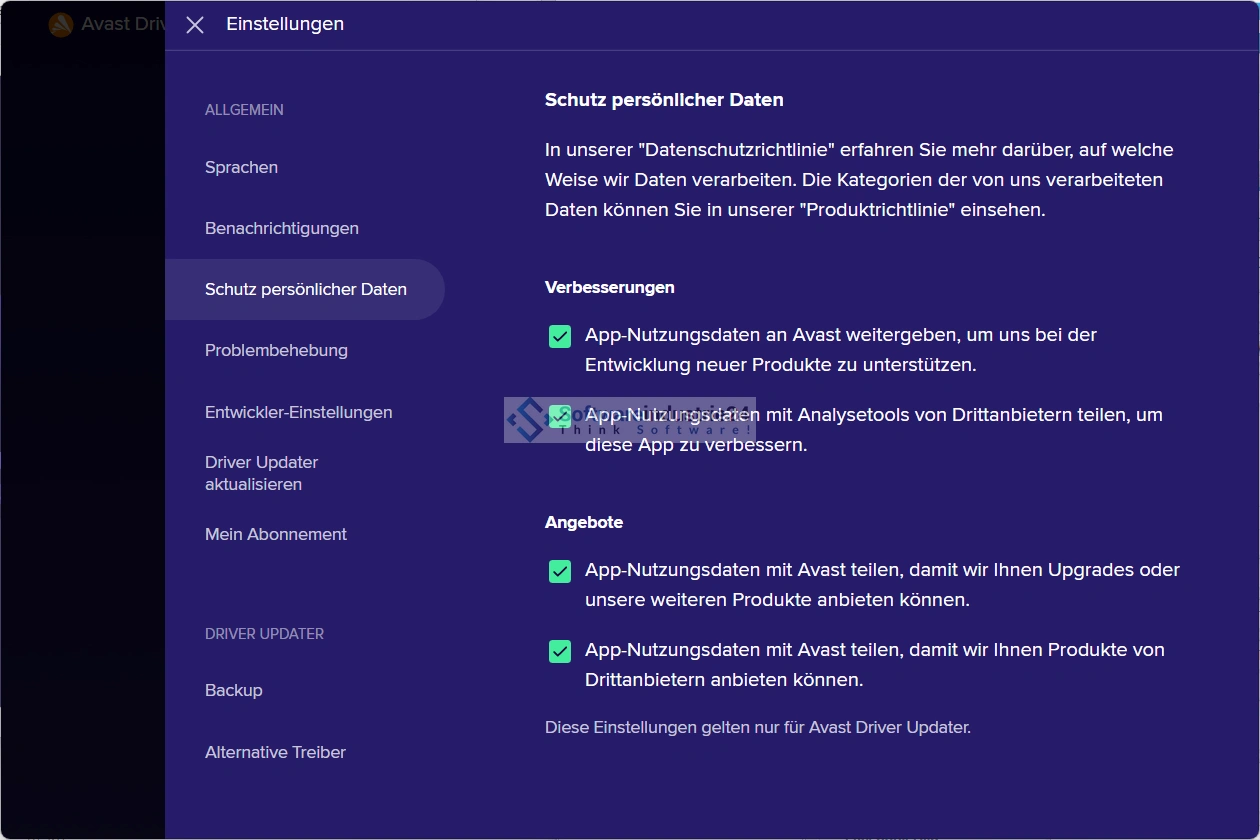The image size is (1260, 840).
Task: Open the Sprachen settings section
Action: click(x=241, y=167)
